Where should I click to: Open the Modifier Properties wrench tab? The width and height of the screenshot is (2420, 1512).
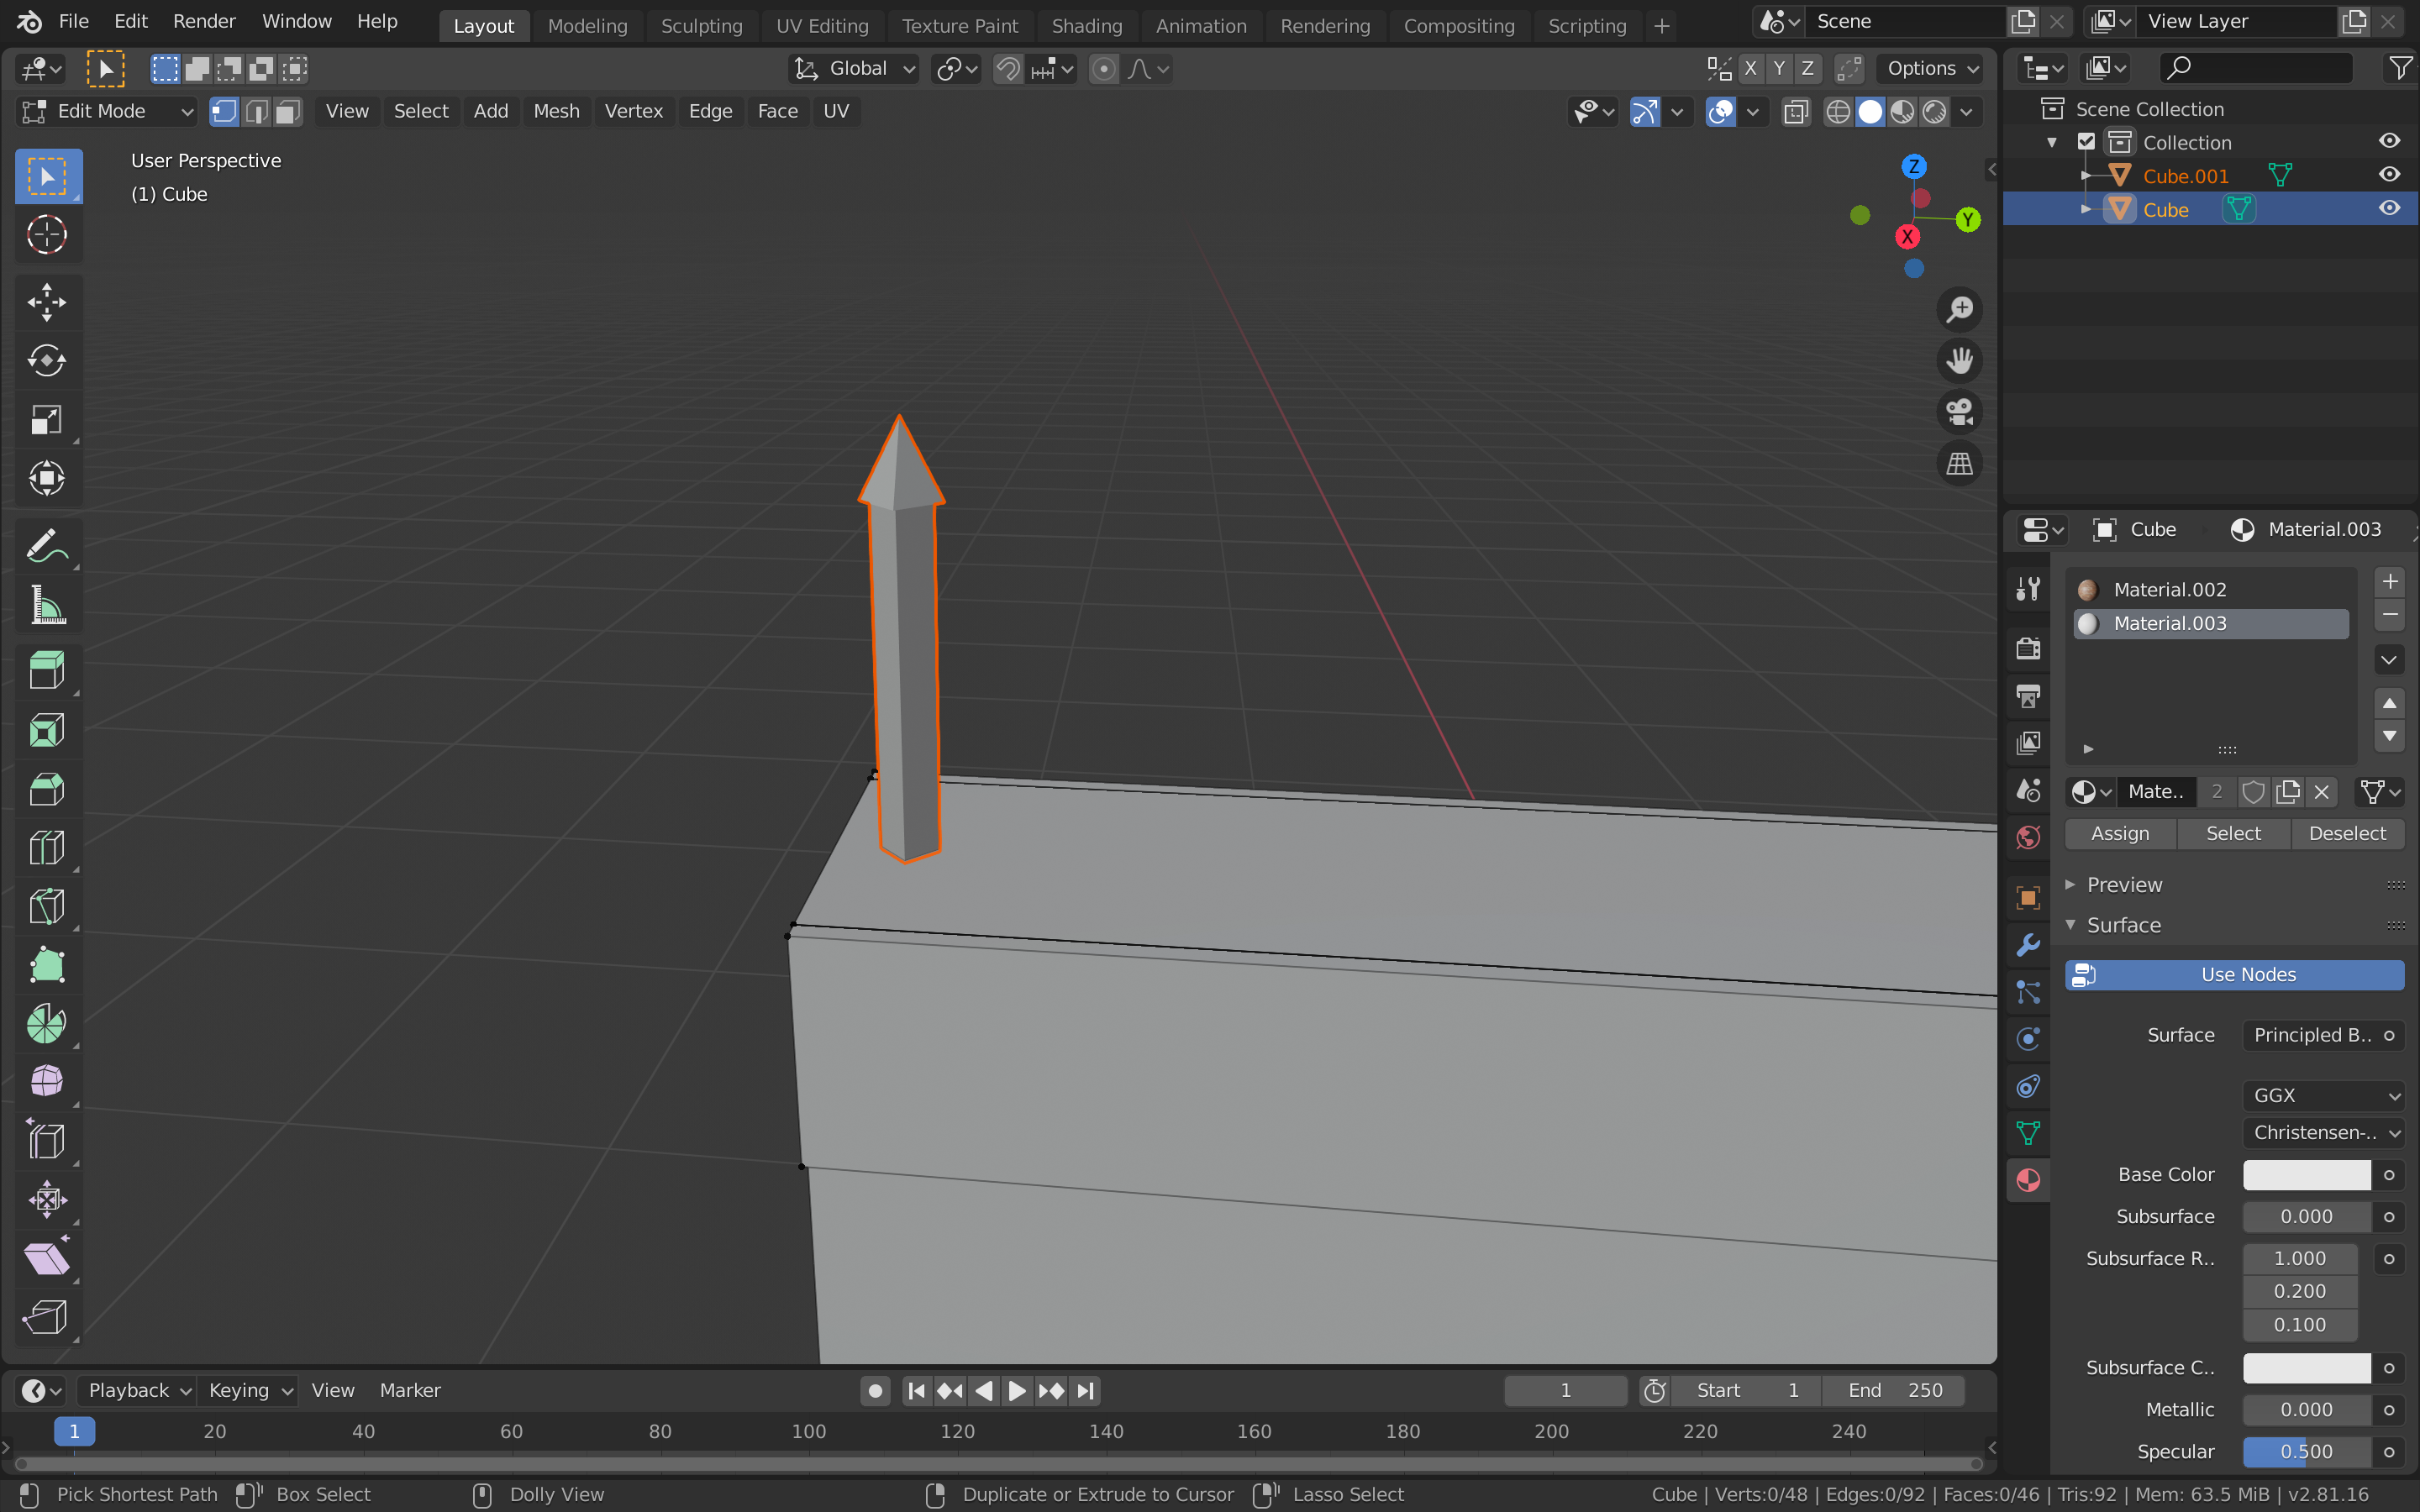[2029, 943]
